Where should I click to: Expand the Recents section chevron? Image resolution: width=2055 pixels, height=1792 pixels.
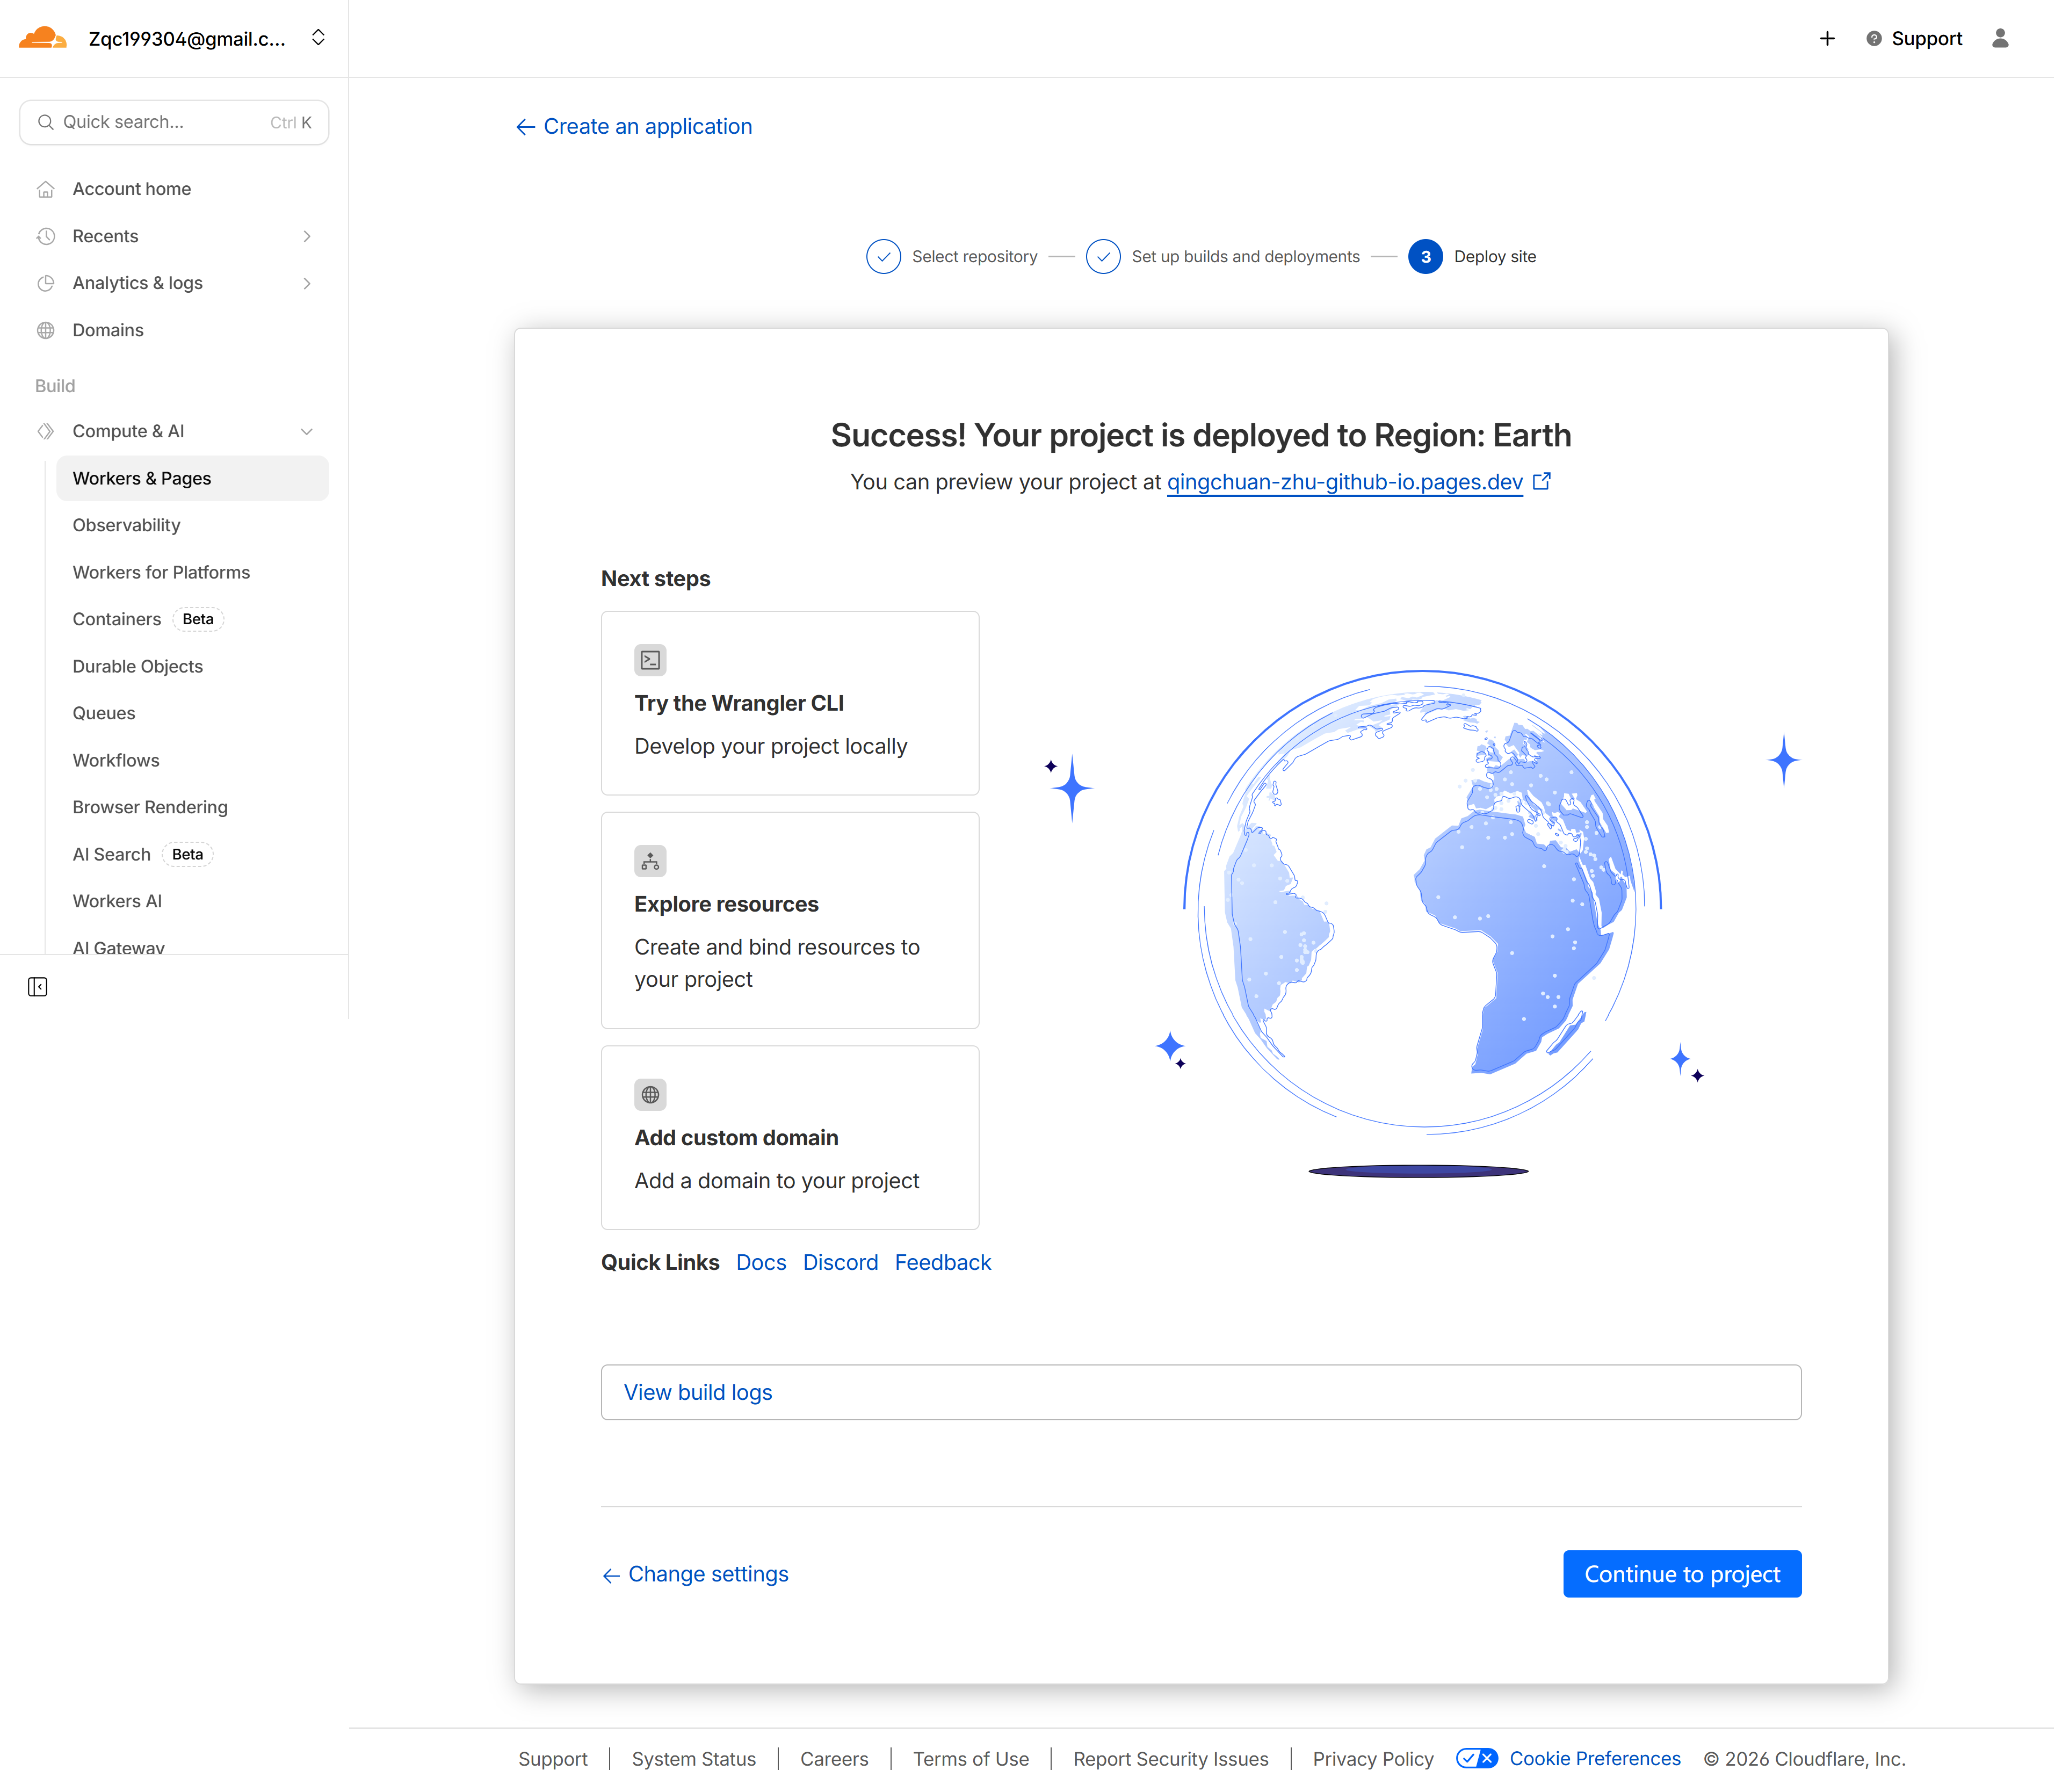pos(306,236)
